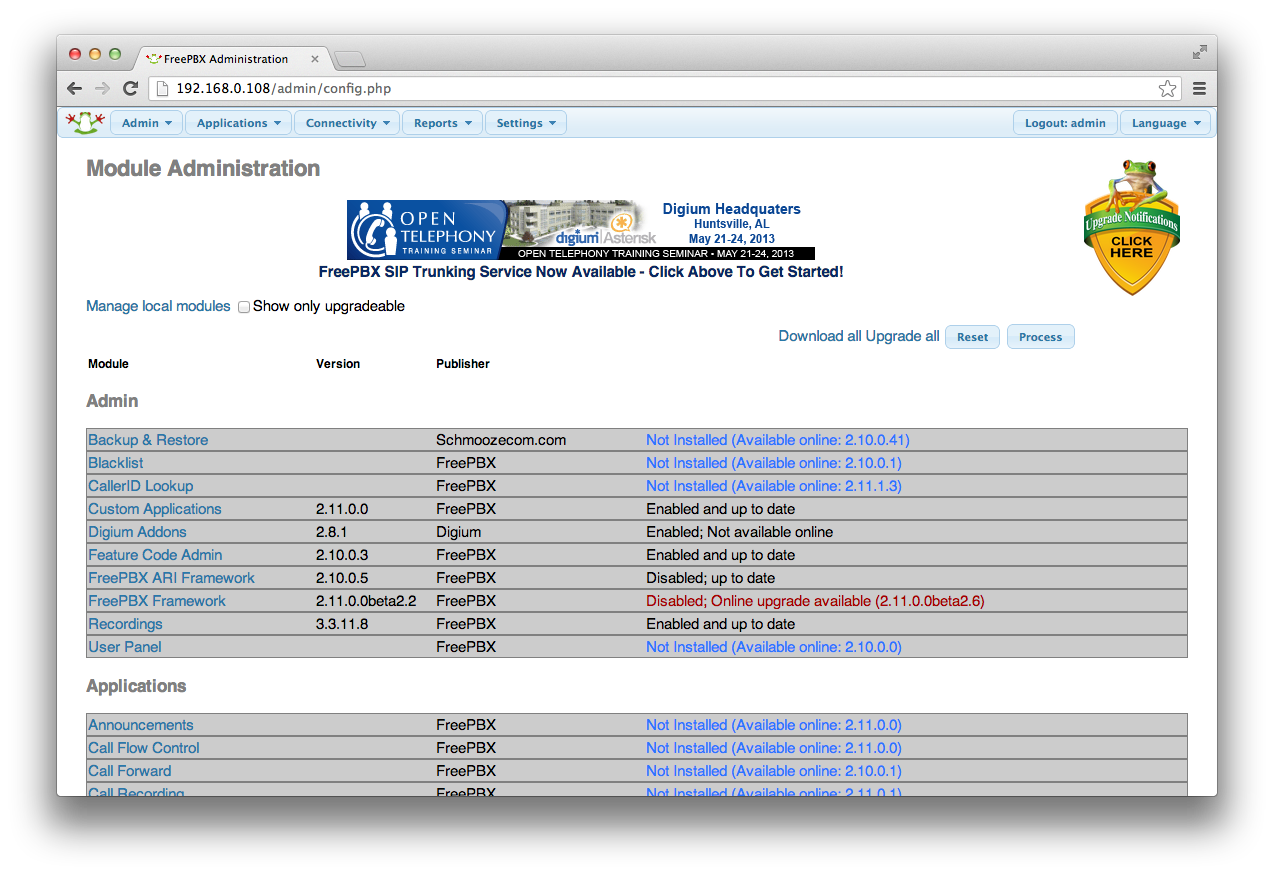Open the Announcements module
The image size is (1274, 875).
pos(141,725)
